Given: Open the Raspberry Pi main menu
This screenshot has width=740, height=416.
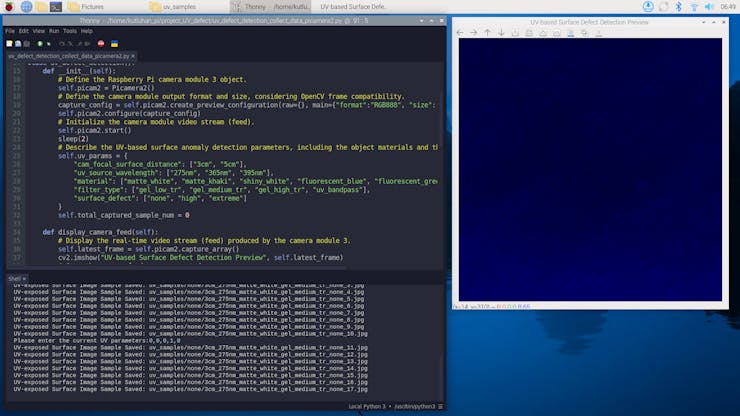Looking at the screenshot, I should click(9, 7).
